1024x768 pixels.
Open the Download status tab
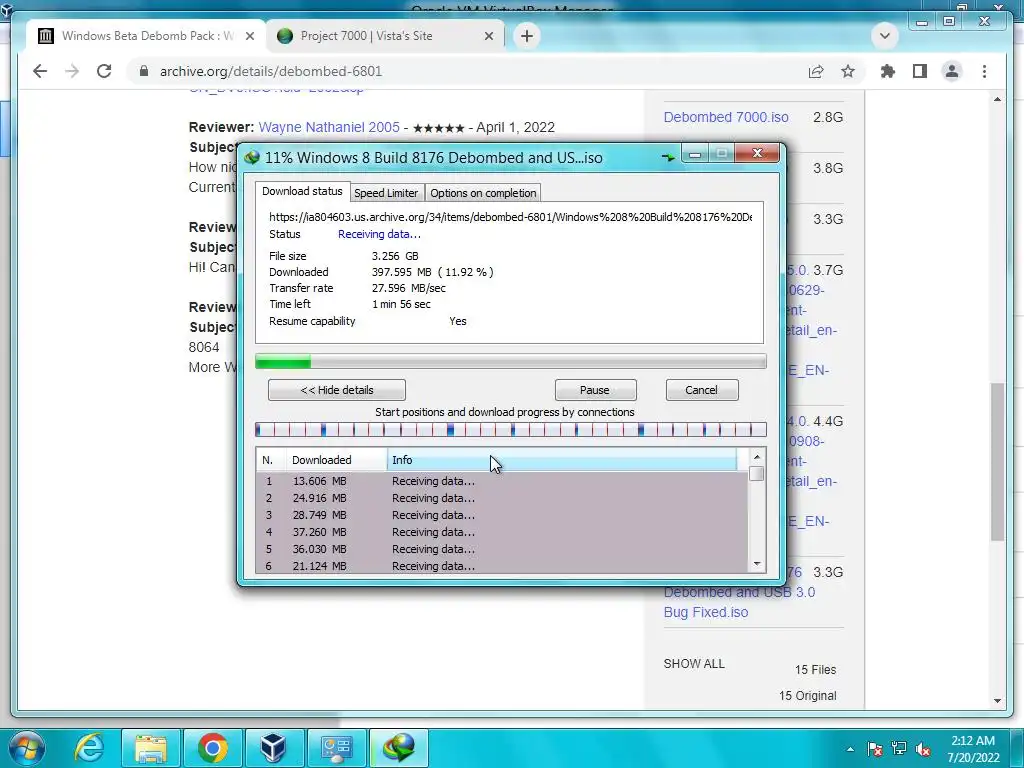click(302, 191)
